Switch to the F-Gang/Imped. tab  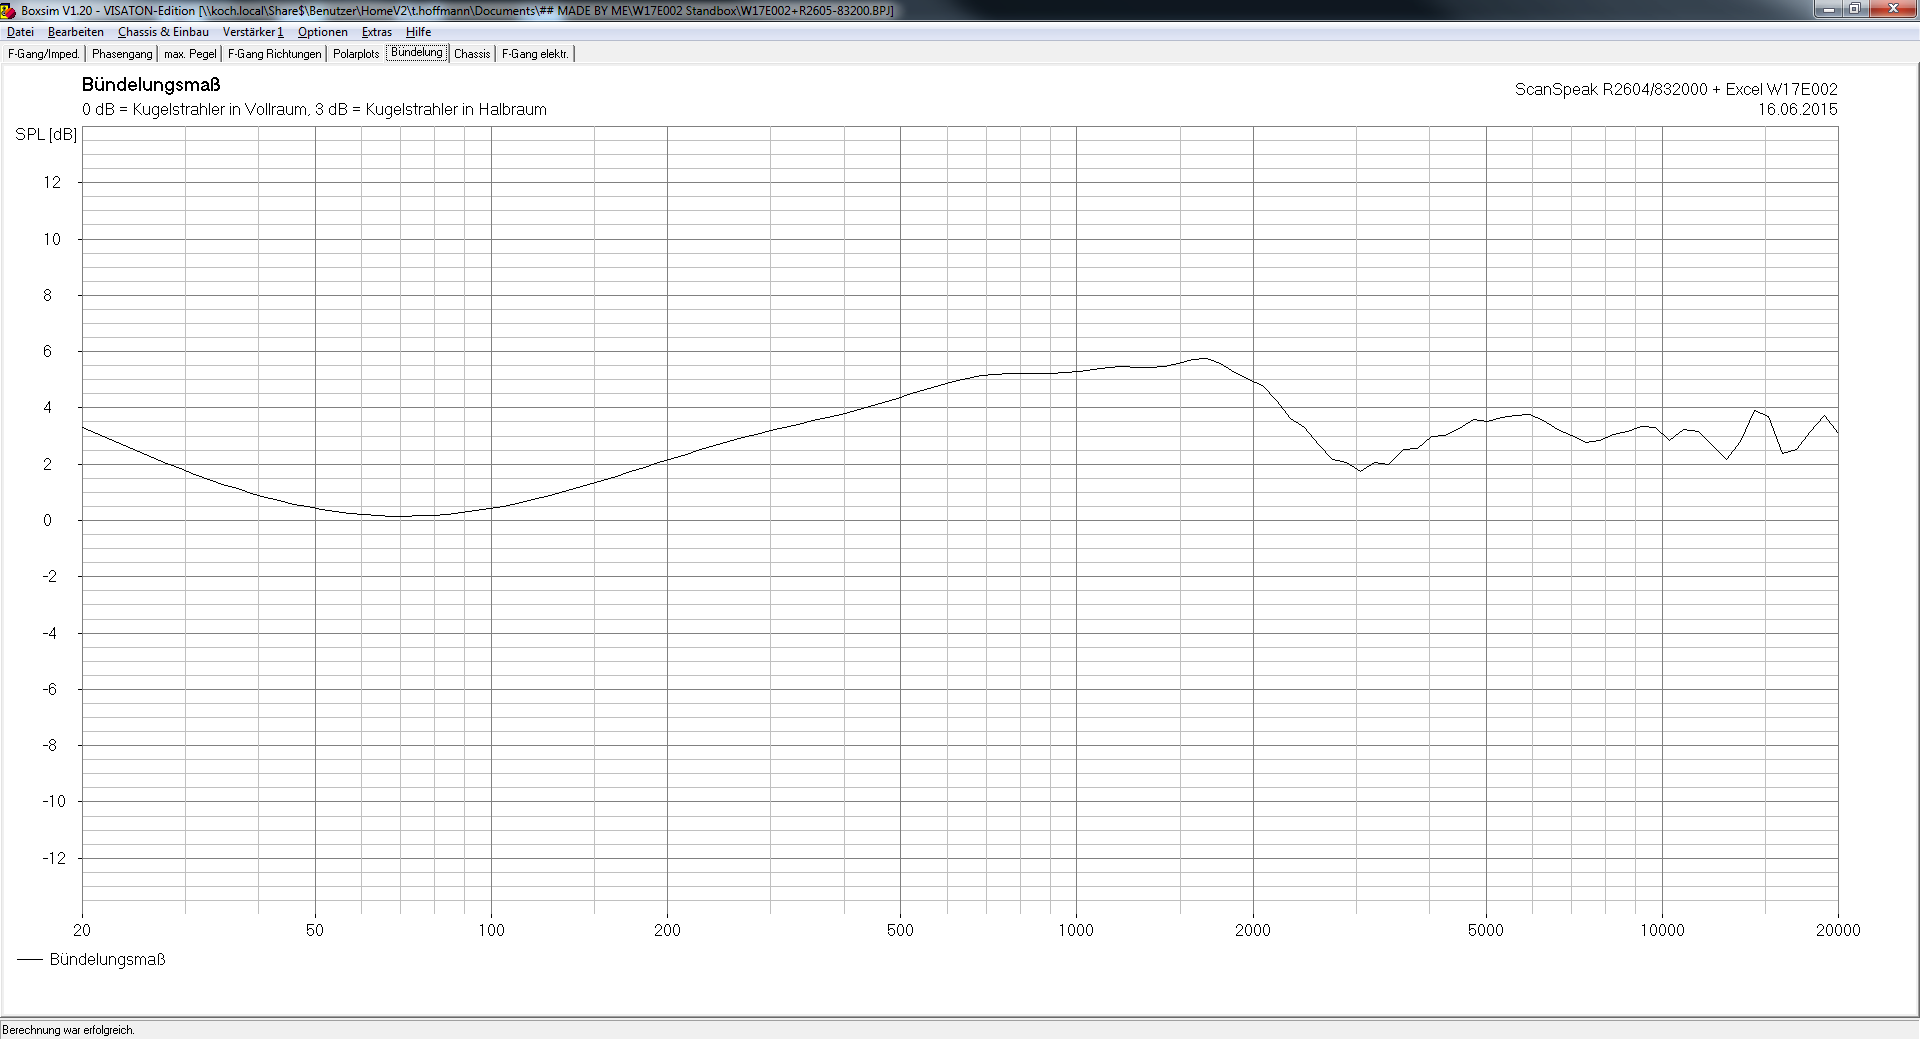click(43, 54)
